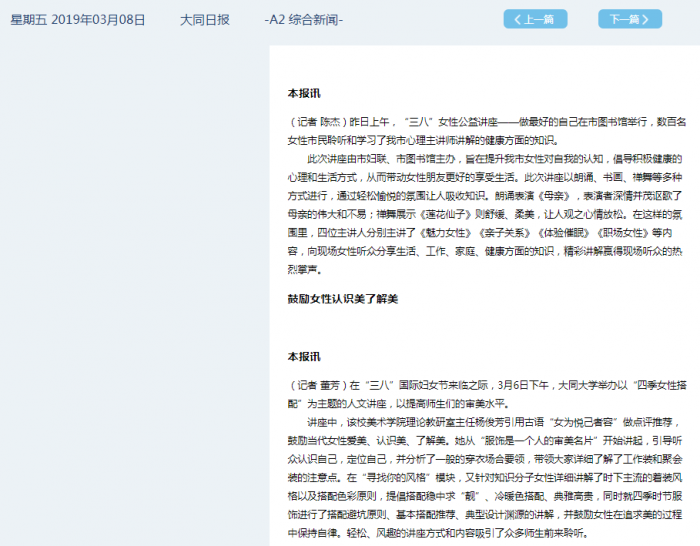Click the 下一篇 next article button
This screenshot has width=700, height=546.
click(629, 19)
